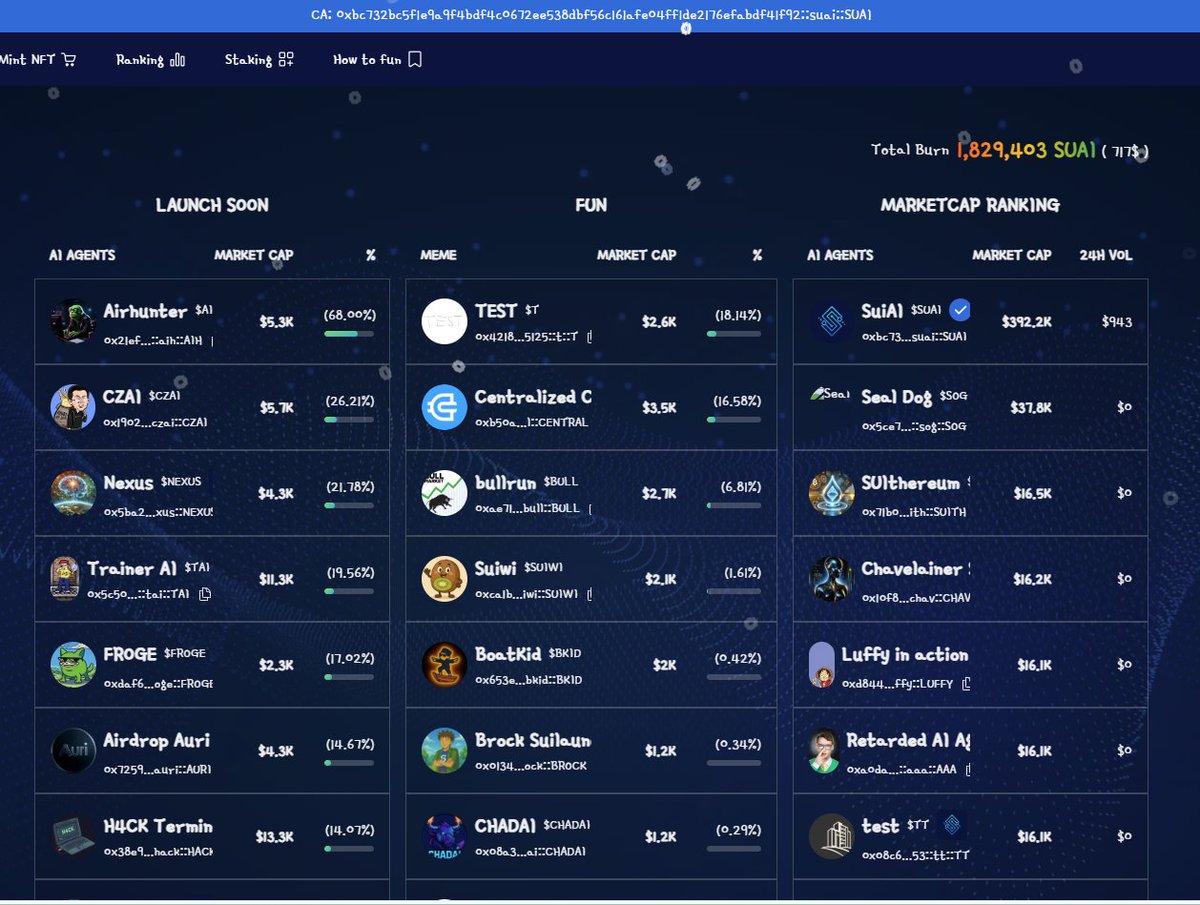Click the Nexus avatar icon
The width and height of the screenshot is (1200, 905).
click(74, 493)
